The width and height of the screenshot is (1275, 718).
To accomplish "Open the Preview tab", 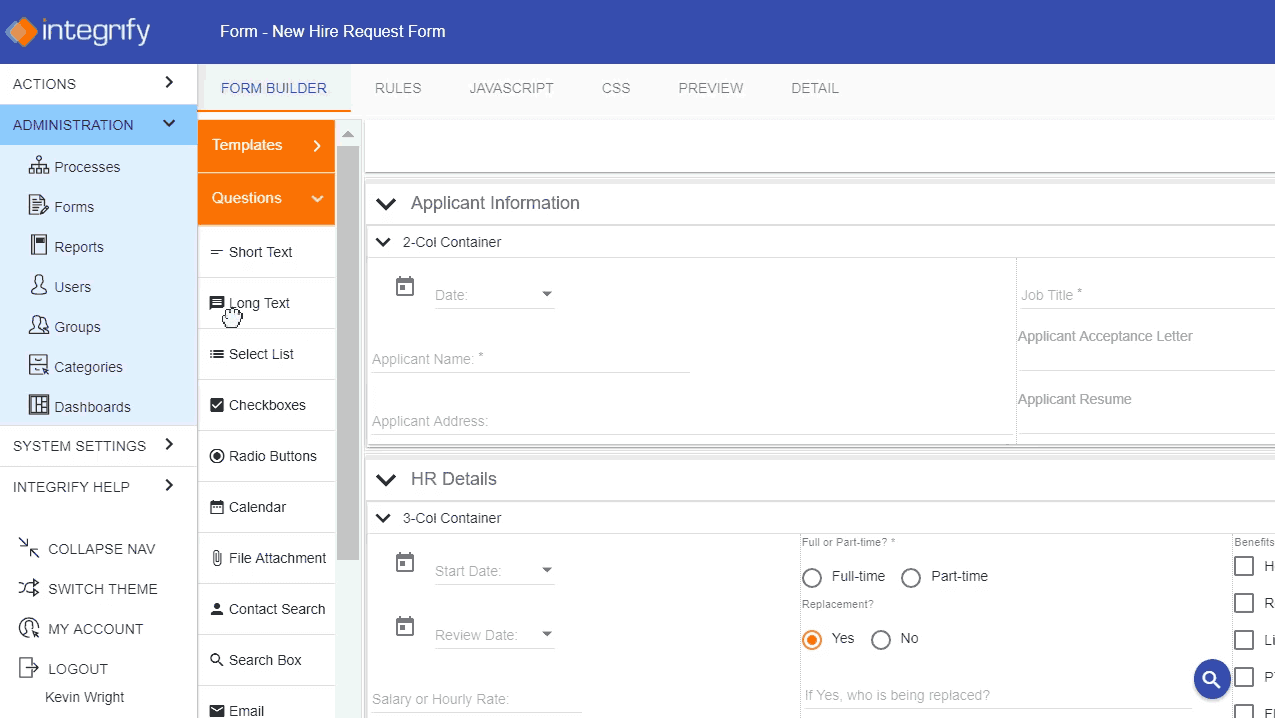I will tap(711, 88).
